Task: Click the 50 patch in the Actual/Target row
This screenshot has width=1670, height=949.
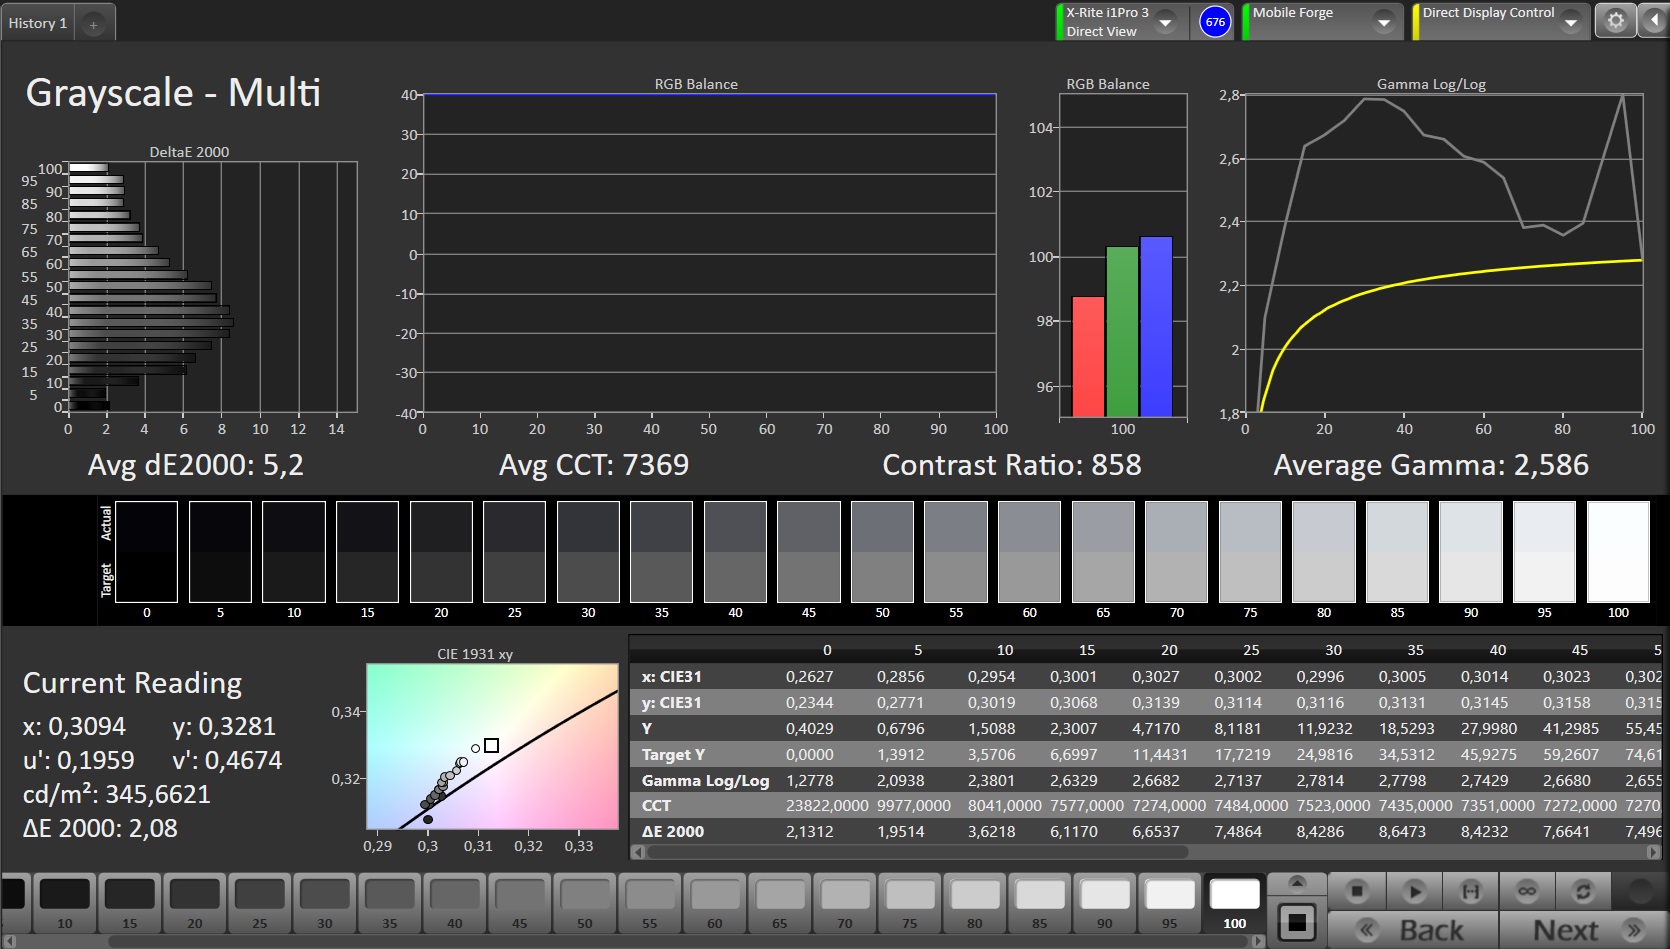Action: pyautogui.click(x=882, y=552)
